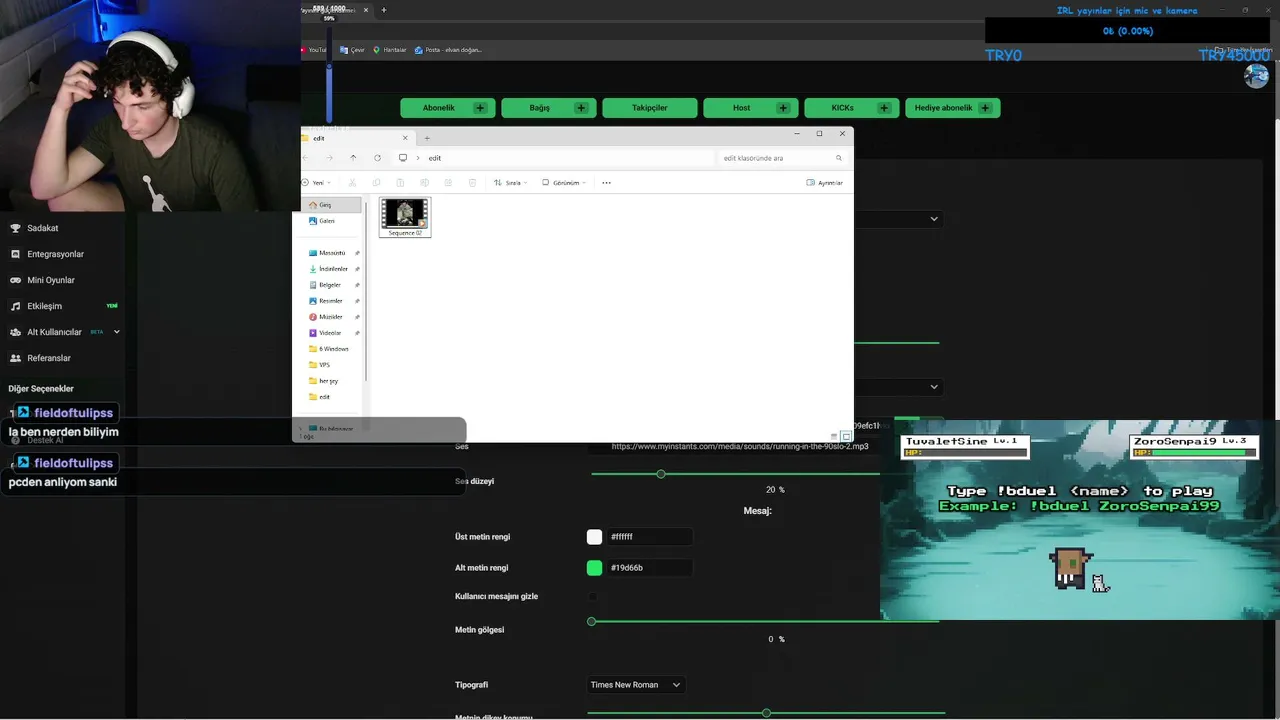This screenshot has height=720, width=1280.
Task: Open Belgeler folder in Explorer sidebar
Action: (x=332, y=285)
